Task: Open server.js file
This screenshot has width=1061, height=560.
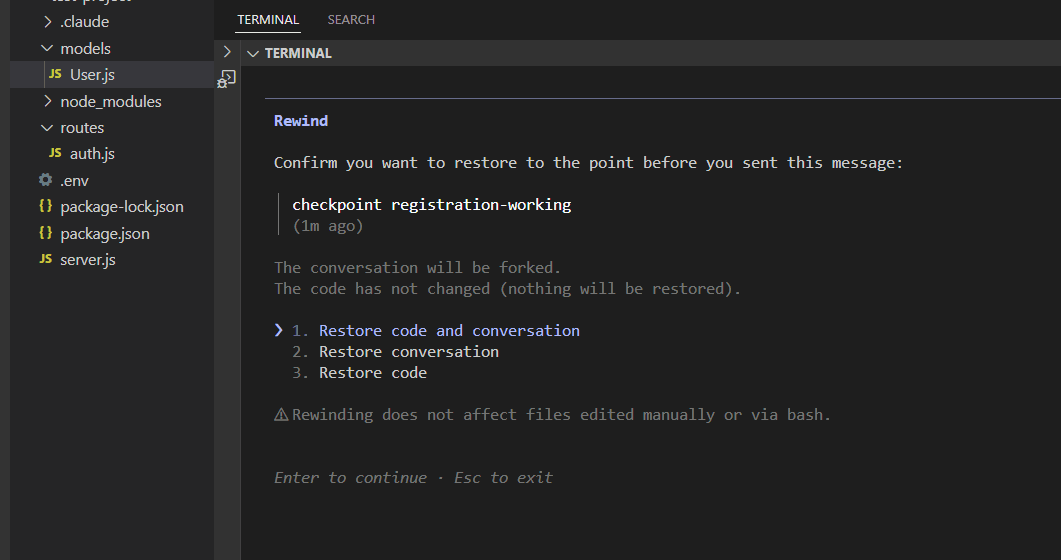Action: (88, 259)
